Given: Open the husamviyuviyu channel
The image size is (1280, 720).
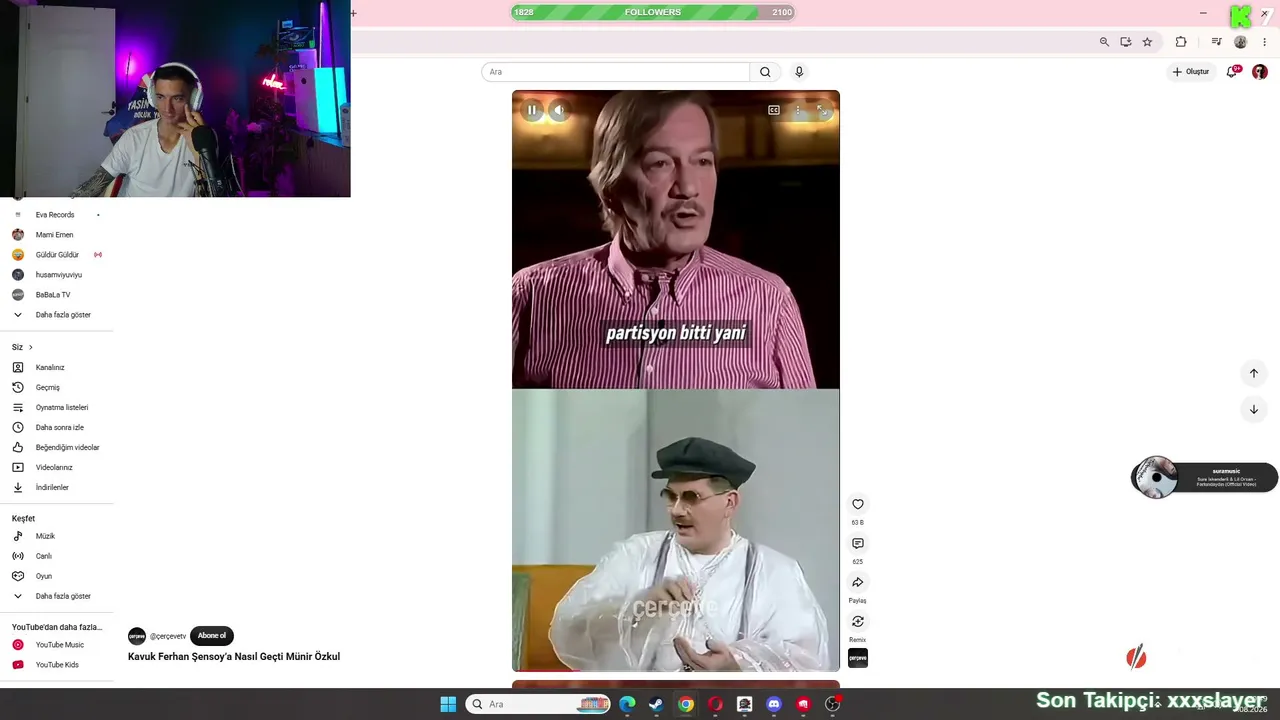Looking at the screenshot, I should point(57,275).
